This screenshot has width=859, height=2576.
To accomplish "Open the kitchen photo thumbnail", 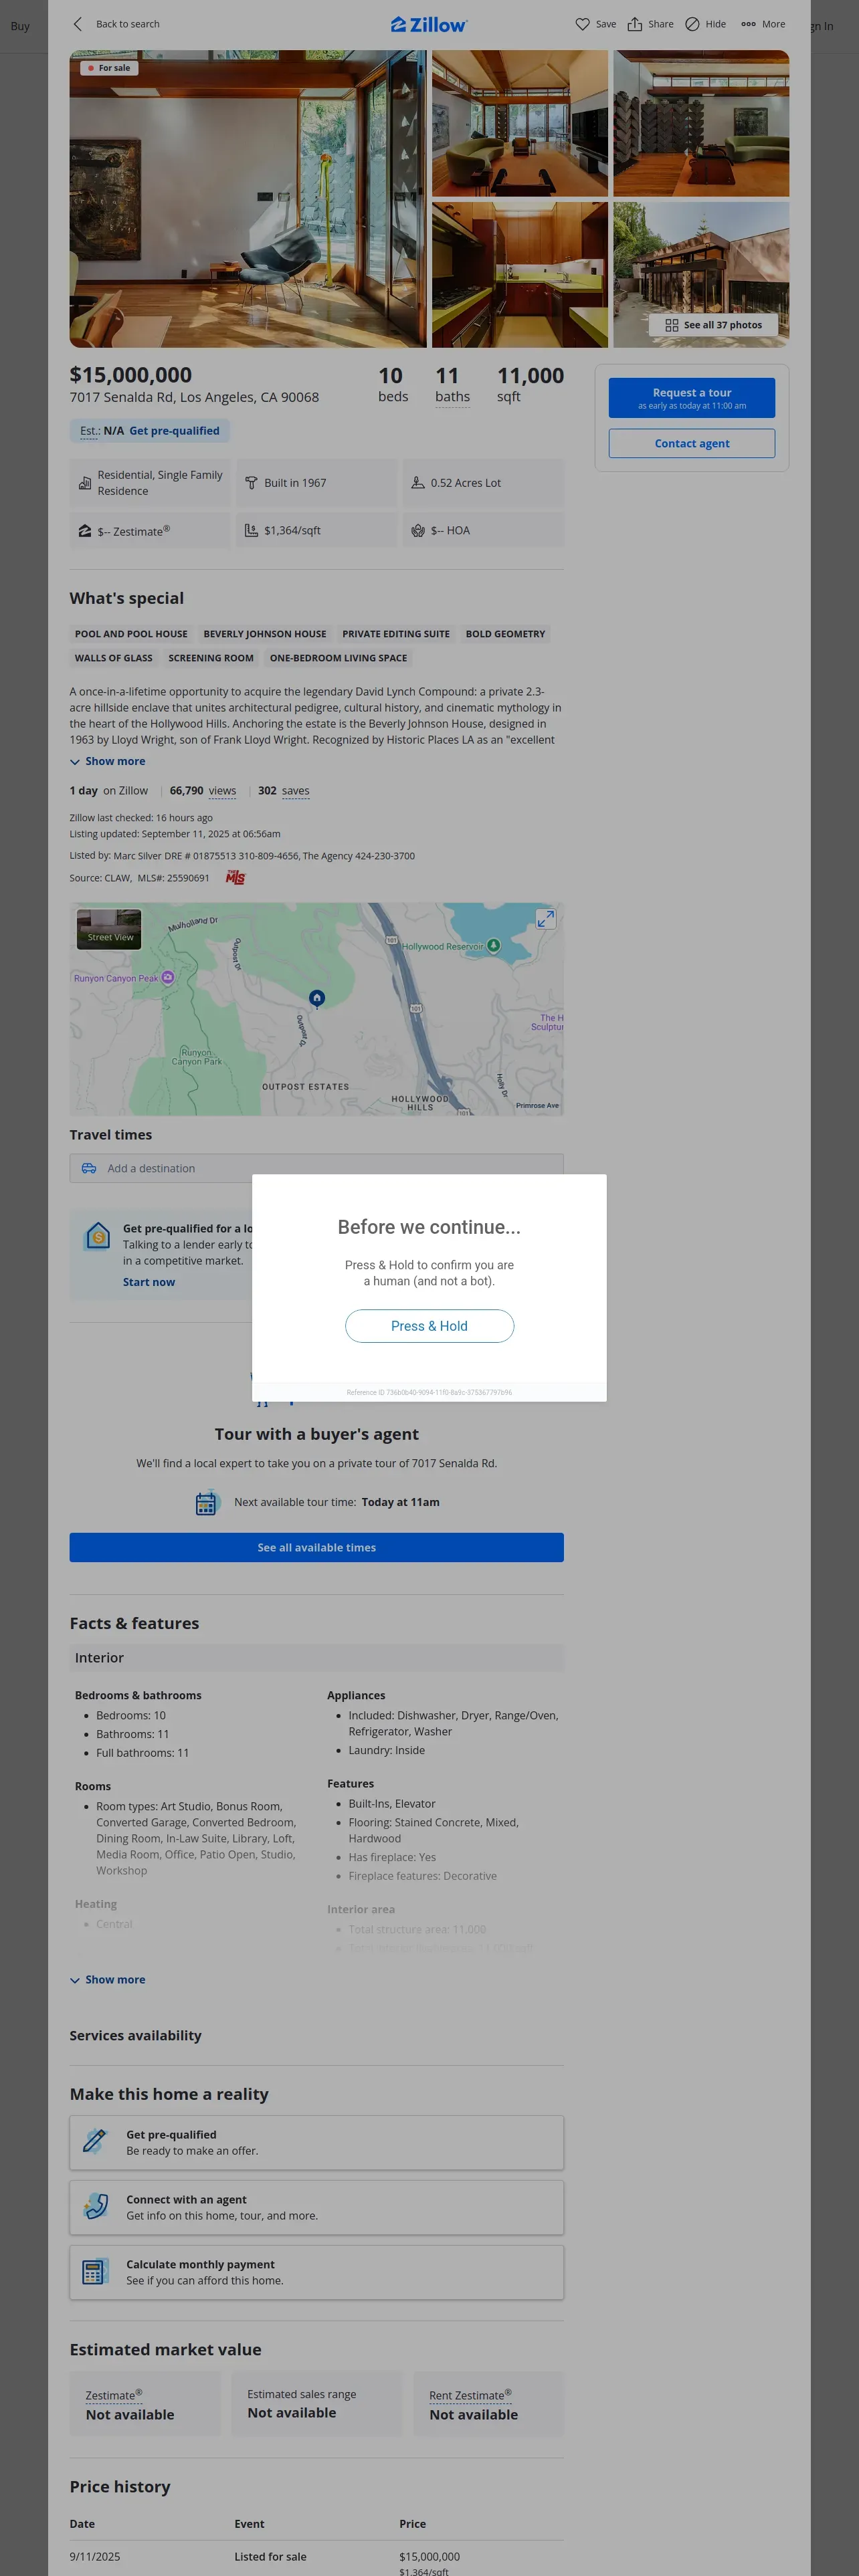I will click(x=520, y=275).
